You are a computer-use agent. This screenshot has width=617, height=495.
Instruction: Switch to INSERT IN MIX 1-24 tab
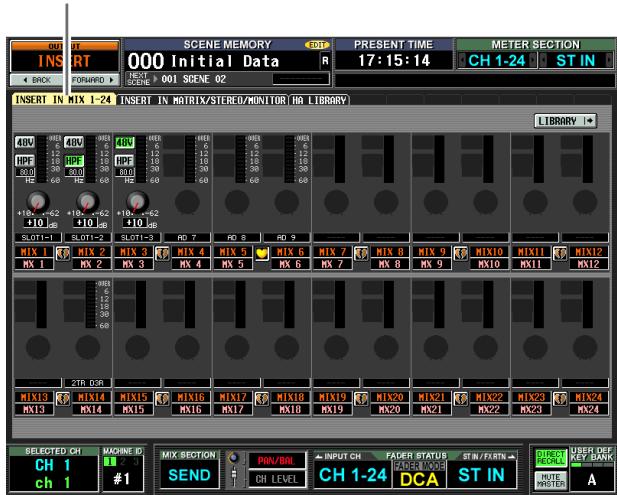(63, 100)
